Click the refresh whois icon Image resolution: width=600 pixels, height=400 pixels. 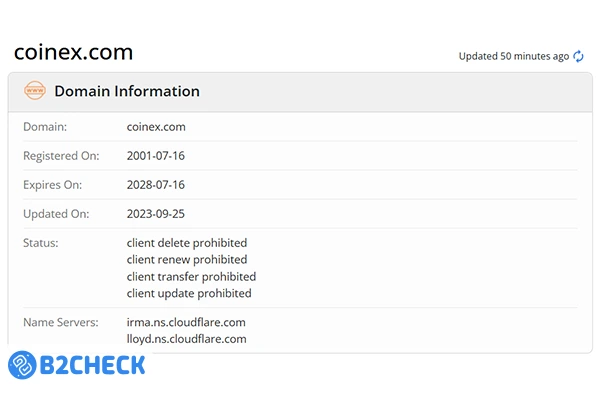pyautogui.click(x=578, y=56)
